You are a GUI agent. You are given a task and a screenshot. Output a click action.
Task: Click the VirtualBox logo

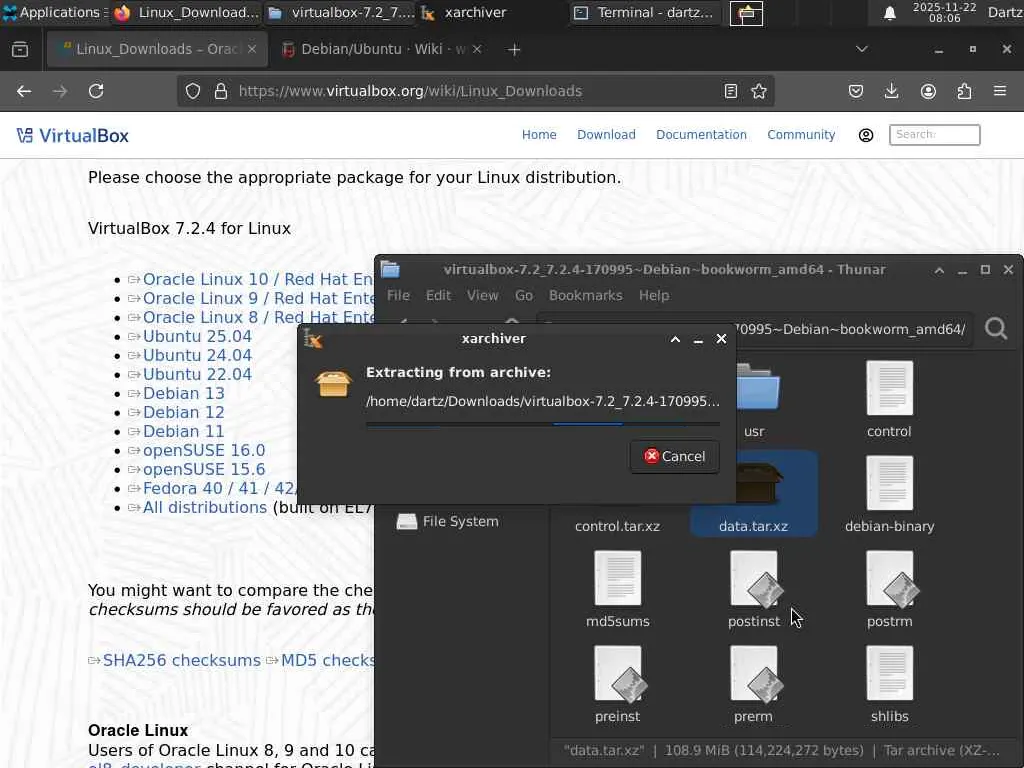72,136
